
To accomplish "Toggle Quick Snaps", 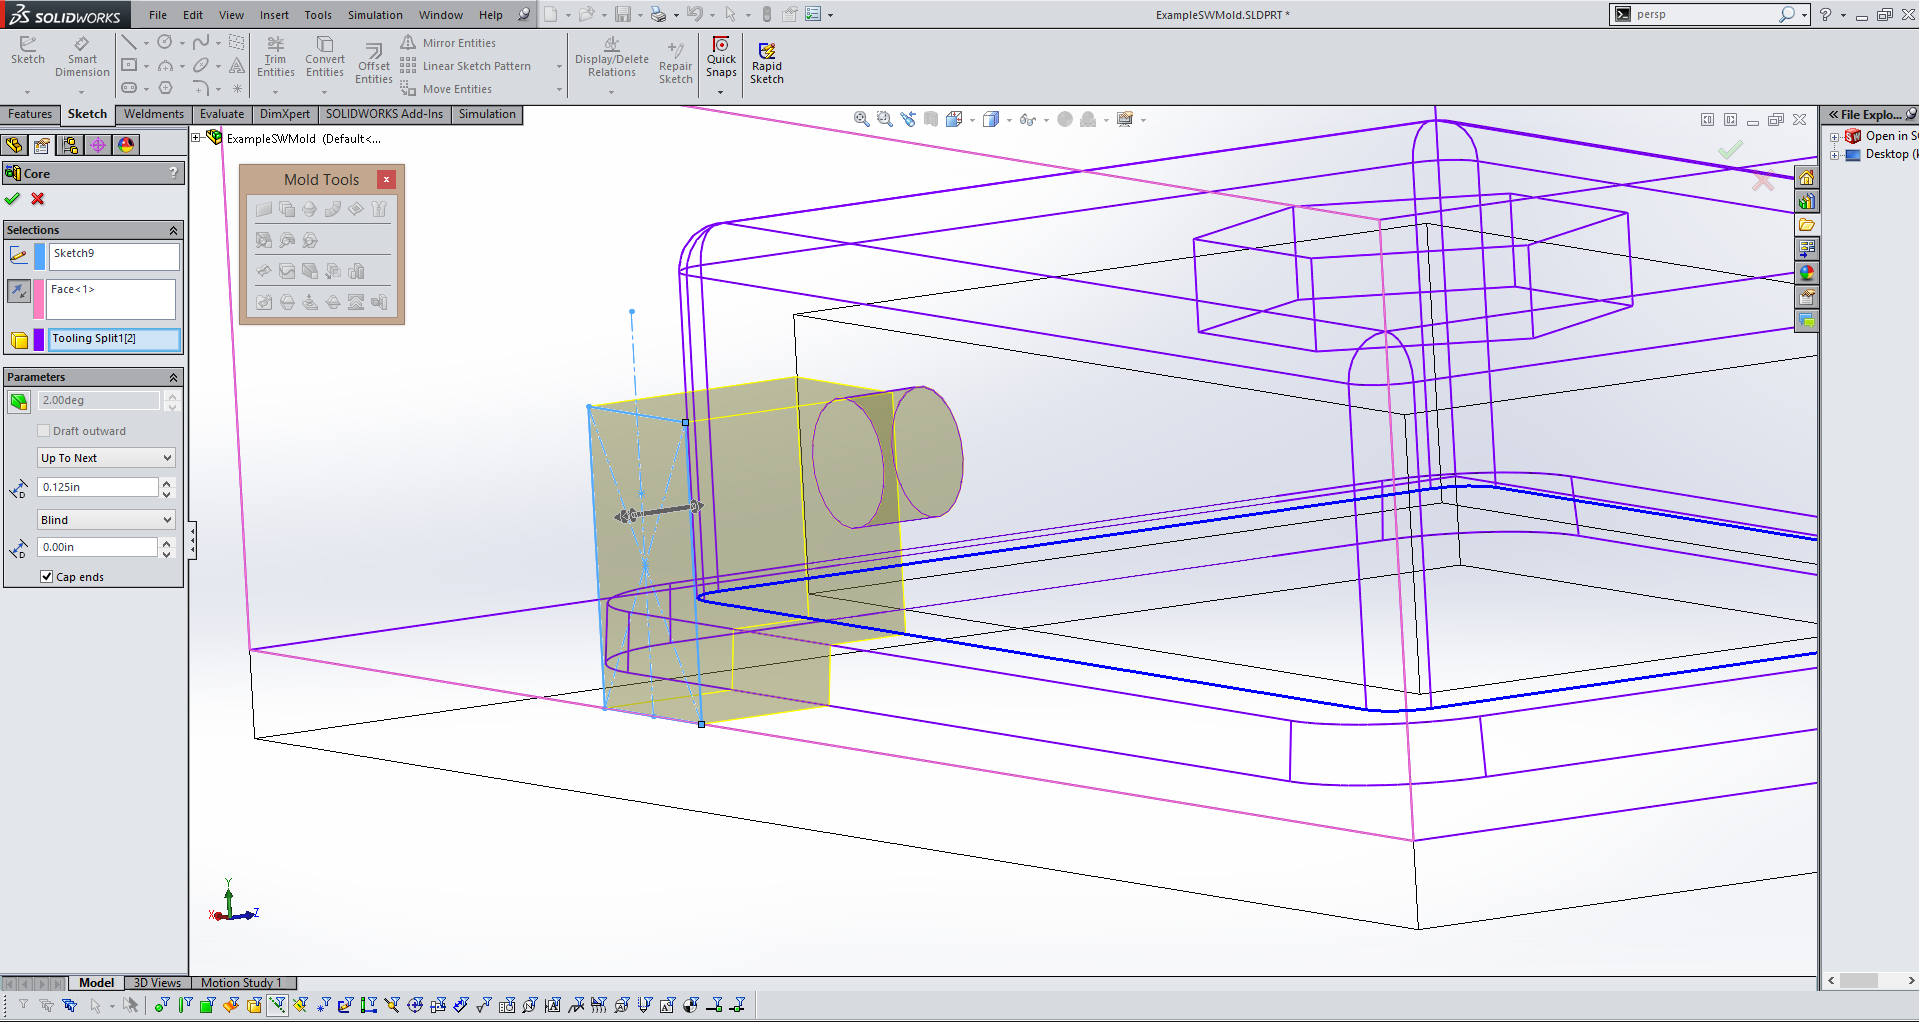I will [721, 57].
